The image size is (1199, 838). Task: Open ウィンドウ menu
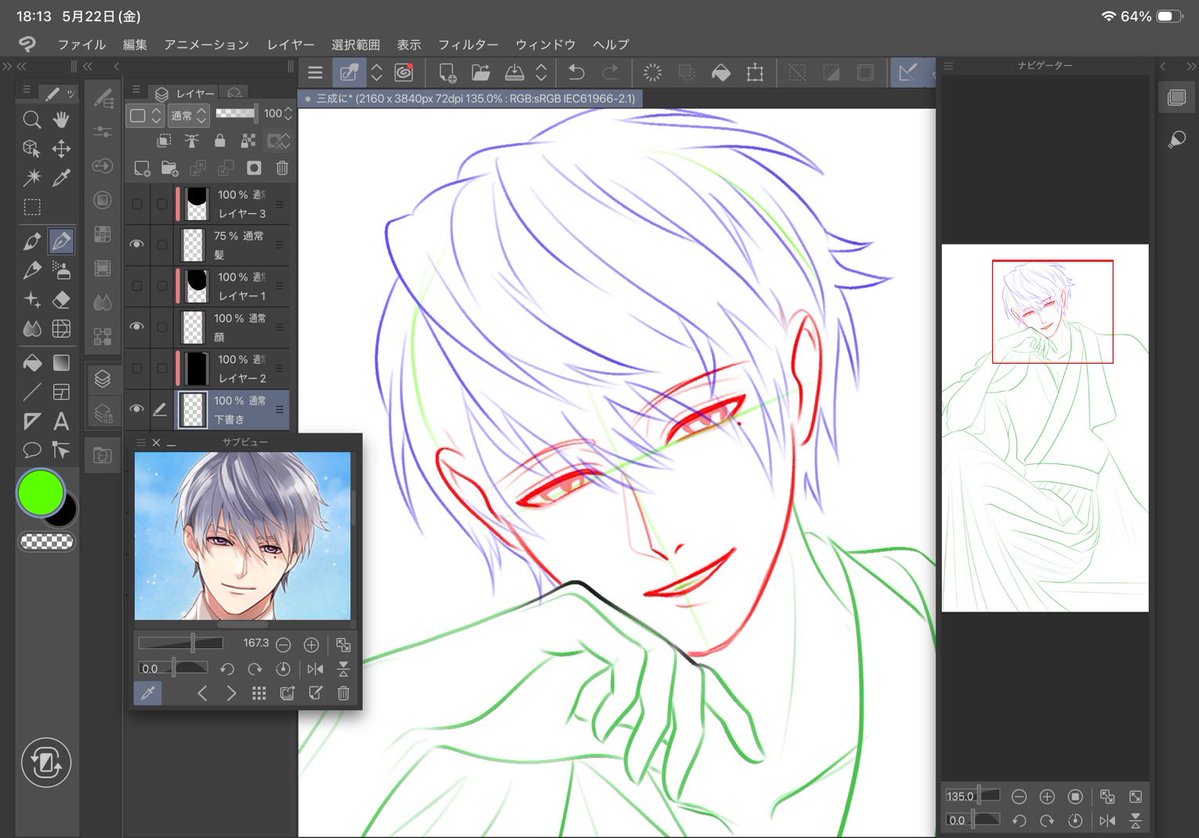click(x=545, y=44)
